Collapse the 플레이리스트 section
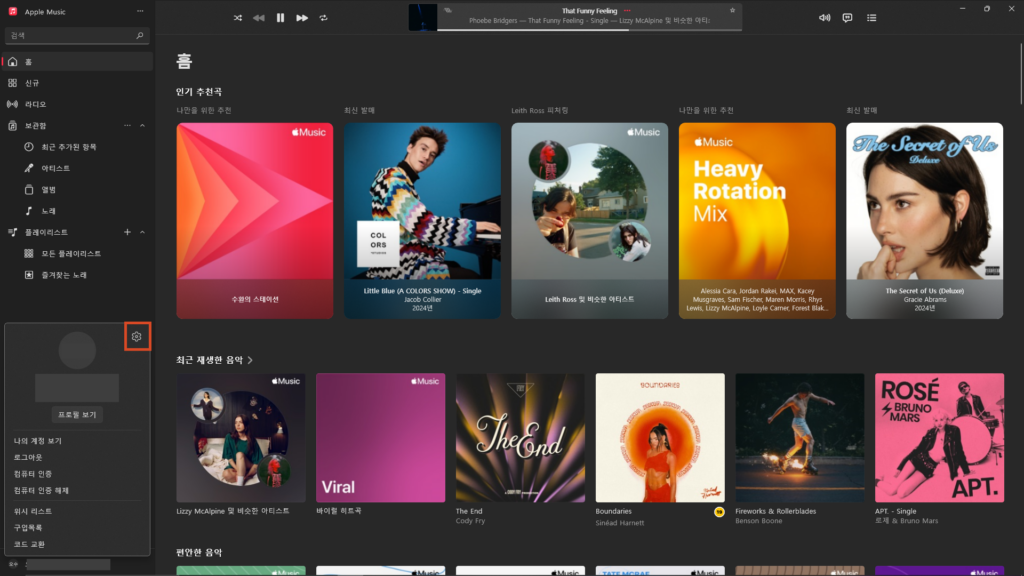 (x=142, y=232)
